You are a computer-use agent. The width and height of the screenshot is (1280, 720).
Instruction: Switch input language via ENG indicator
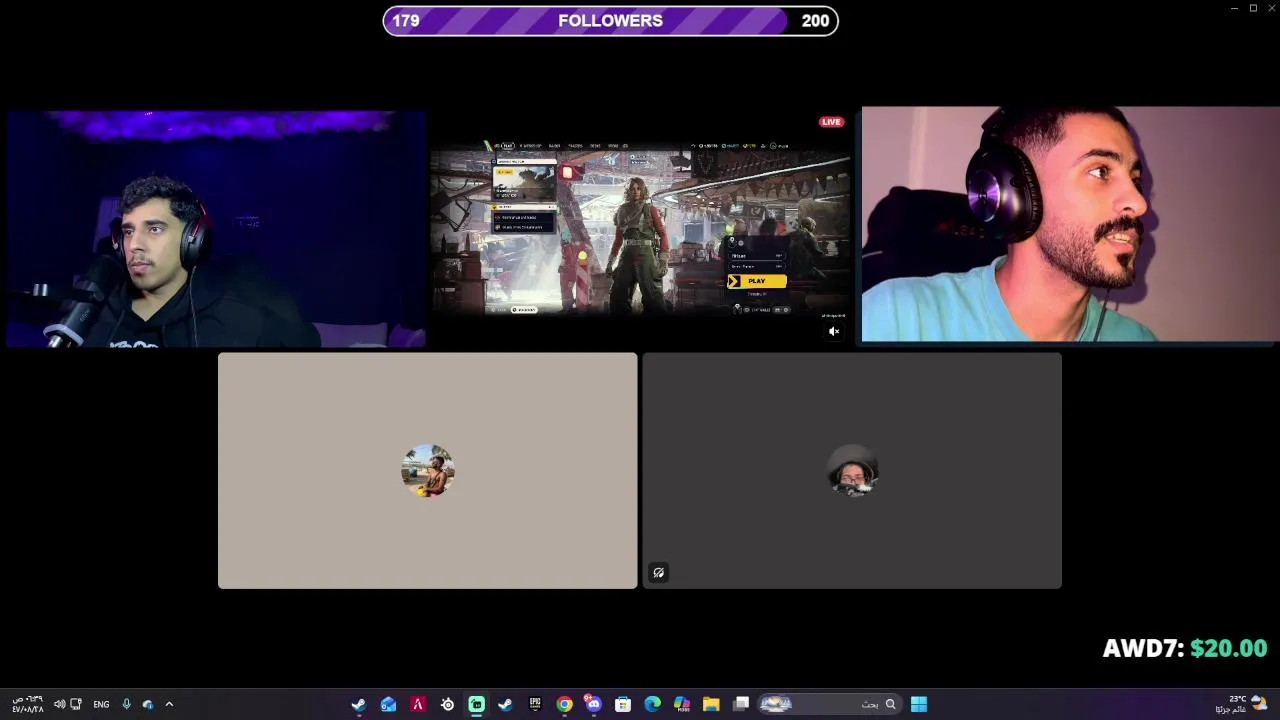click(x=101, y=705)
